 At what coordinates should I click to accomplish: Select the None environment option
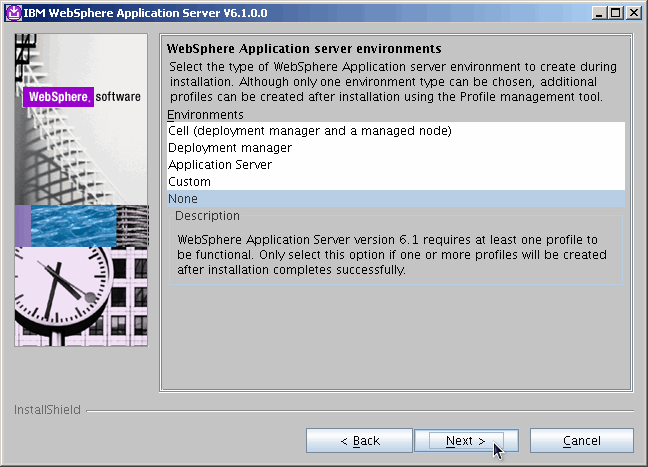(x=183, y=199)
